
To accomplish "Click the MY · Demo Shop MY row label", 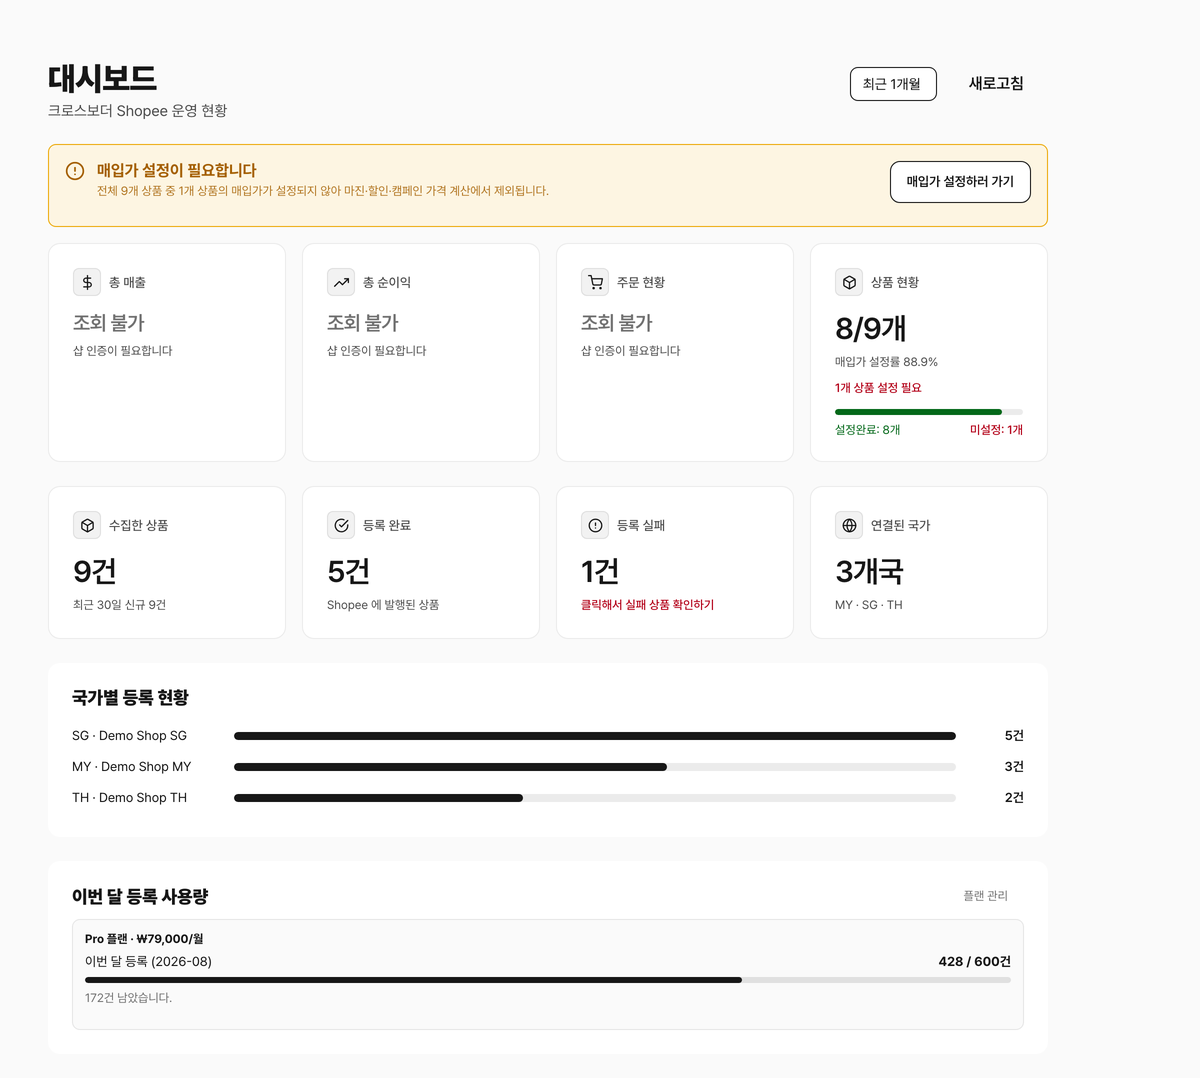I will coord(131,767).
